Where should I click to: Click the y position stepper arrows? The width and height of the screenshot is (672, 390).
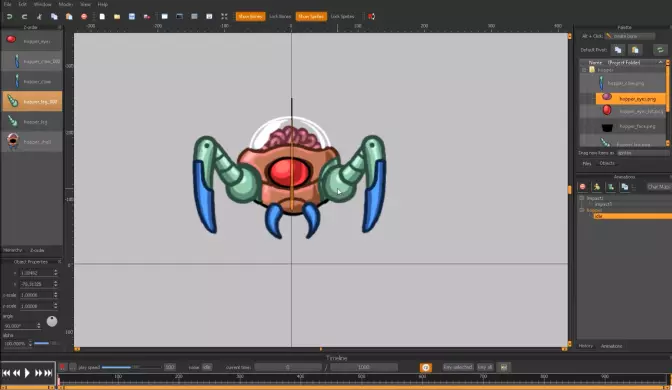pos(55,284)
